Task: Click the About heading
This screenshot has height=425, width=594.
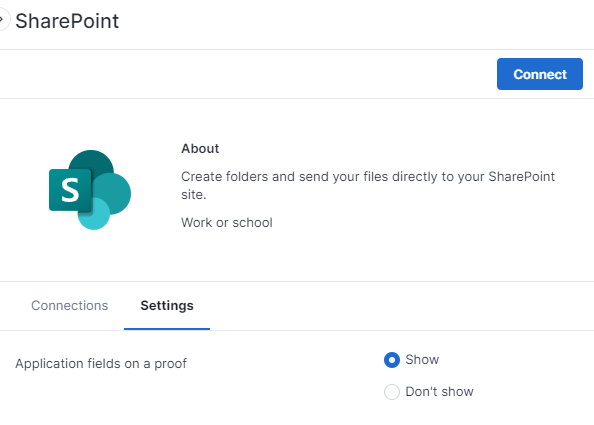Action: 200,148
